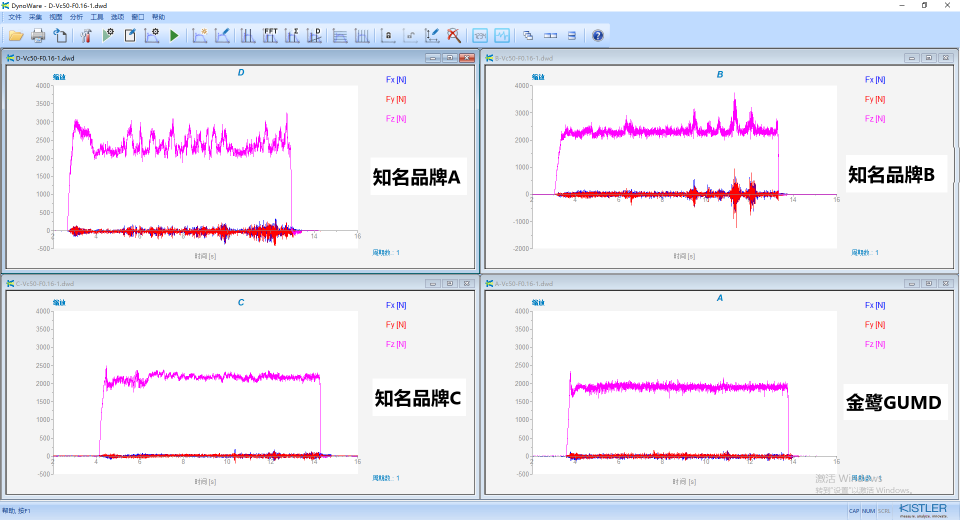Select Fy [N] legend in graph A
960x520 pixels.
pos(875,325)
